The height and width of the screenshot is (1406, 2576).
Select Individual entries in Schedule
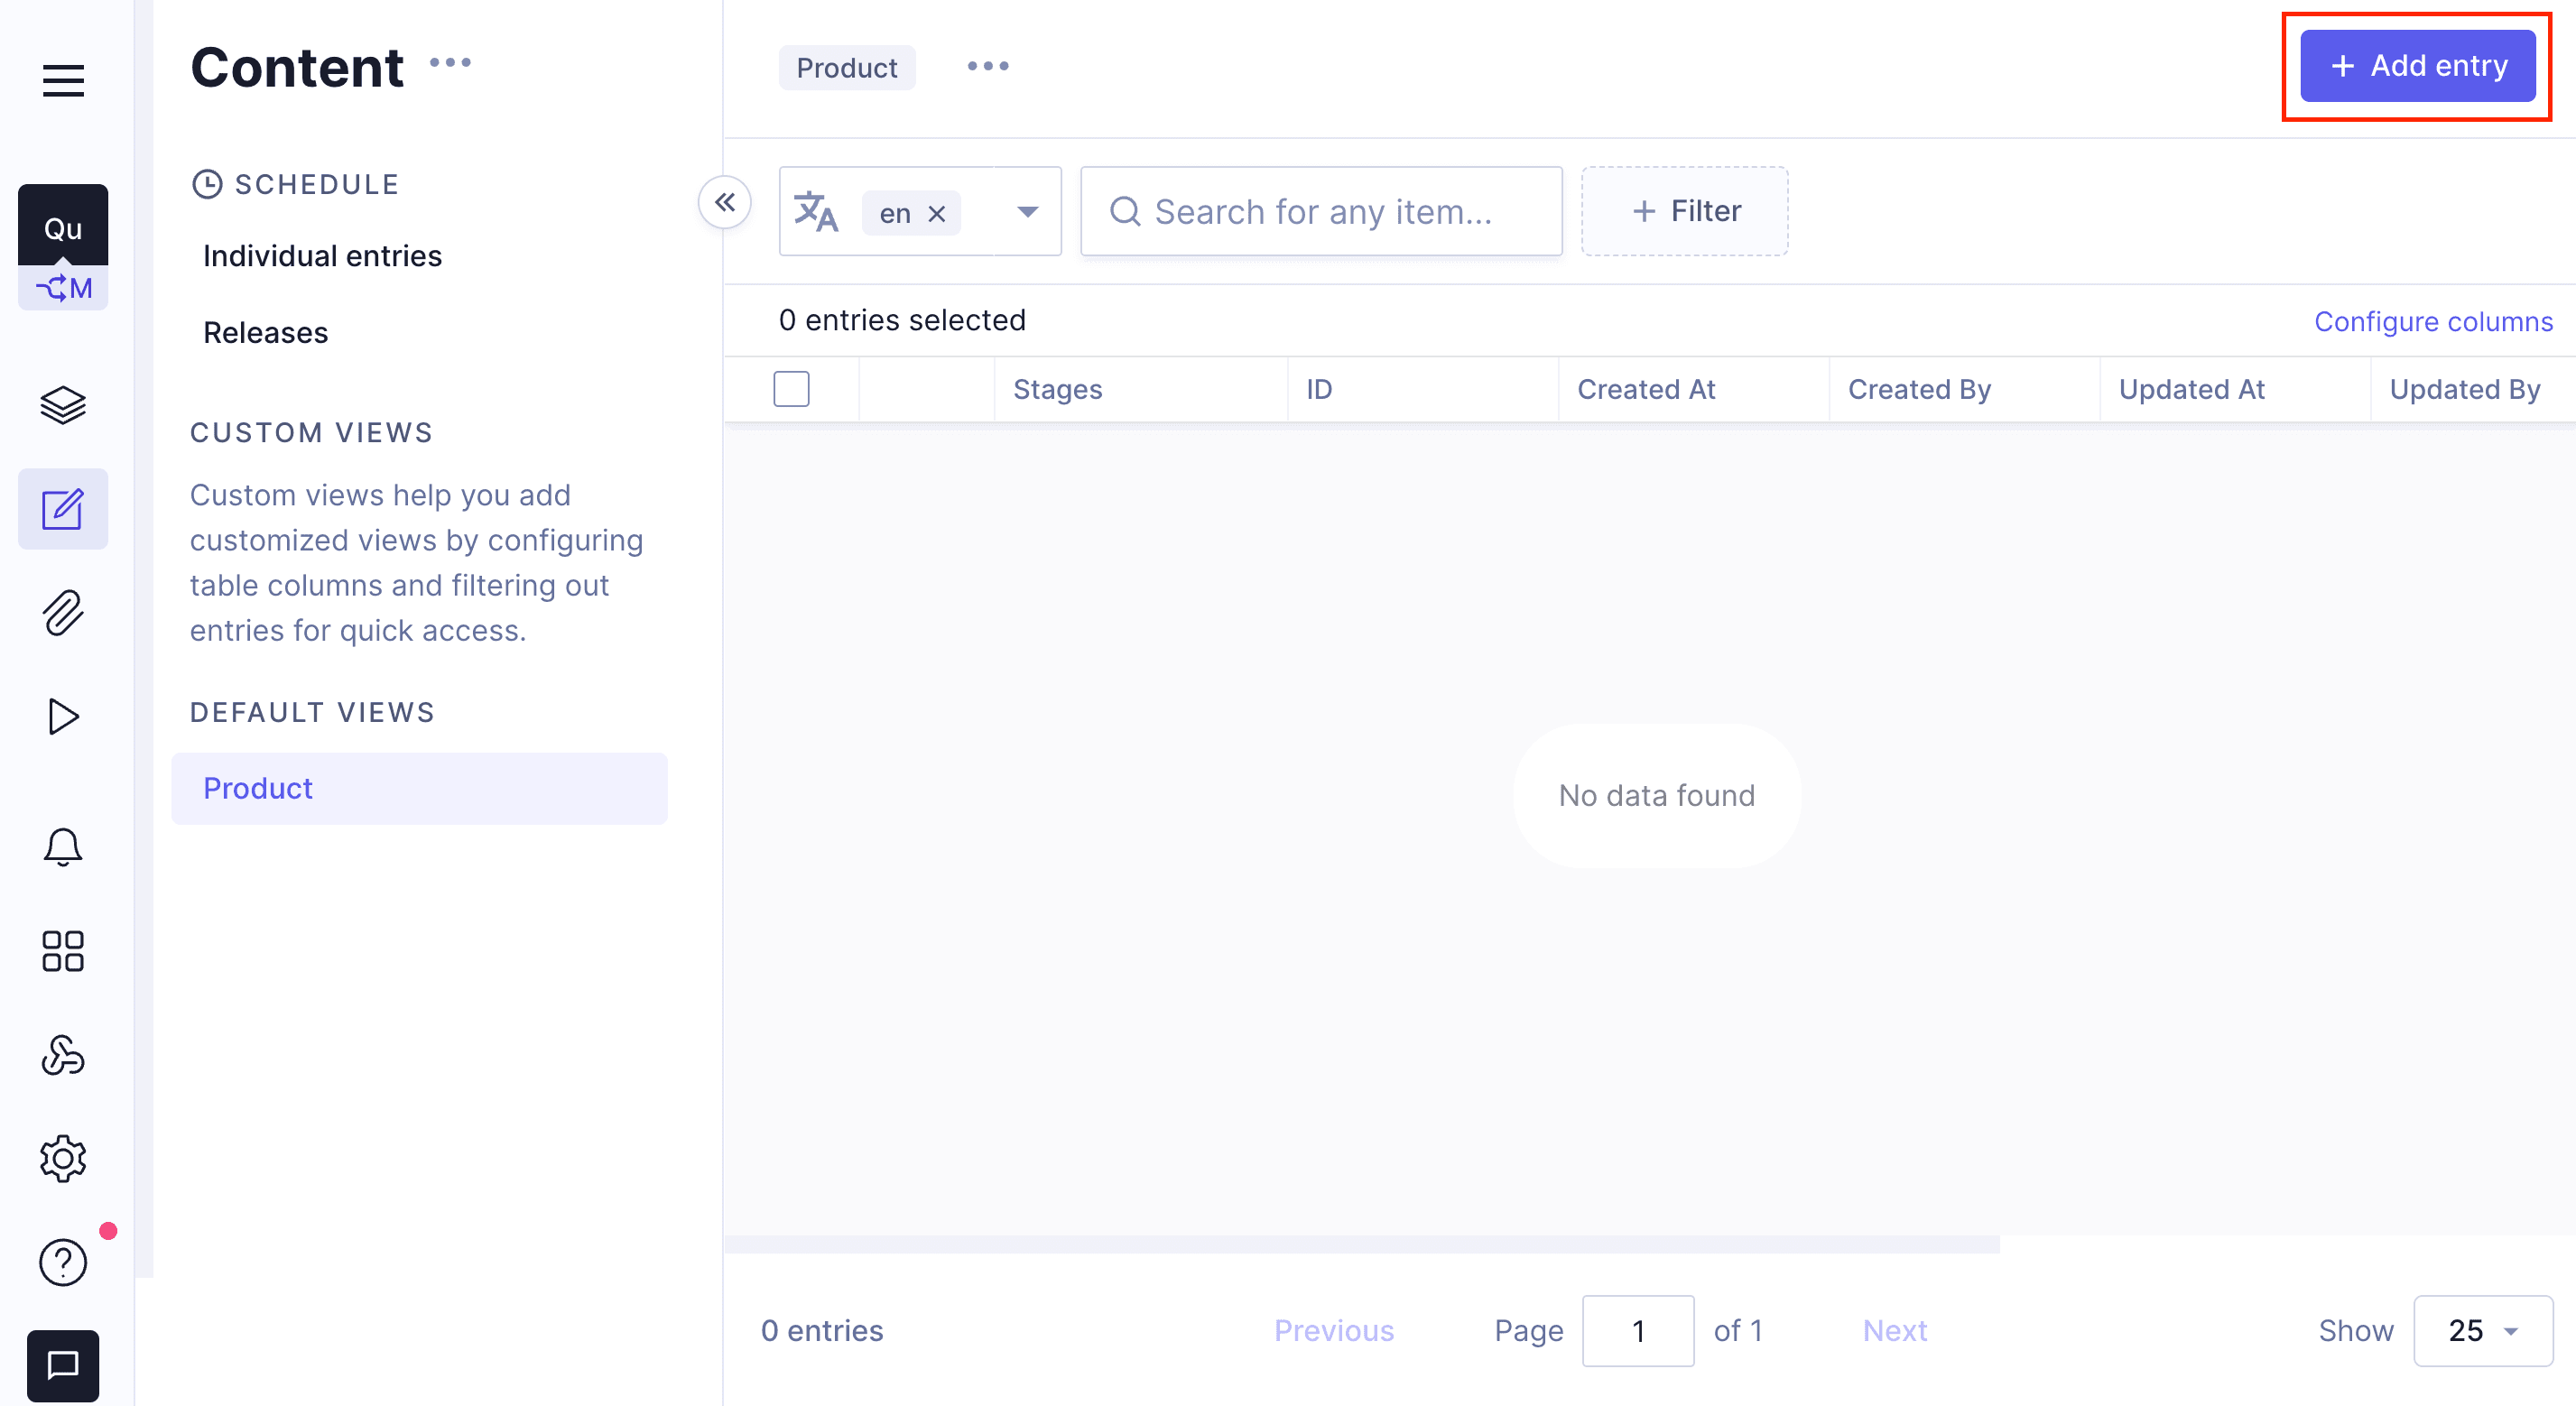point(322,256)
